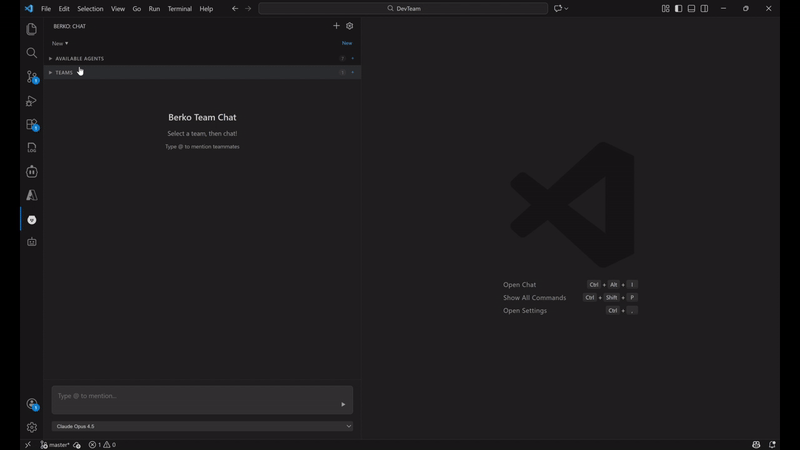Open the New session dropdown
Image resolution: width=800 pixels, height=450 pixels.
[x=60, y=43]
